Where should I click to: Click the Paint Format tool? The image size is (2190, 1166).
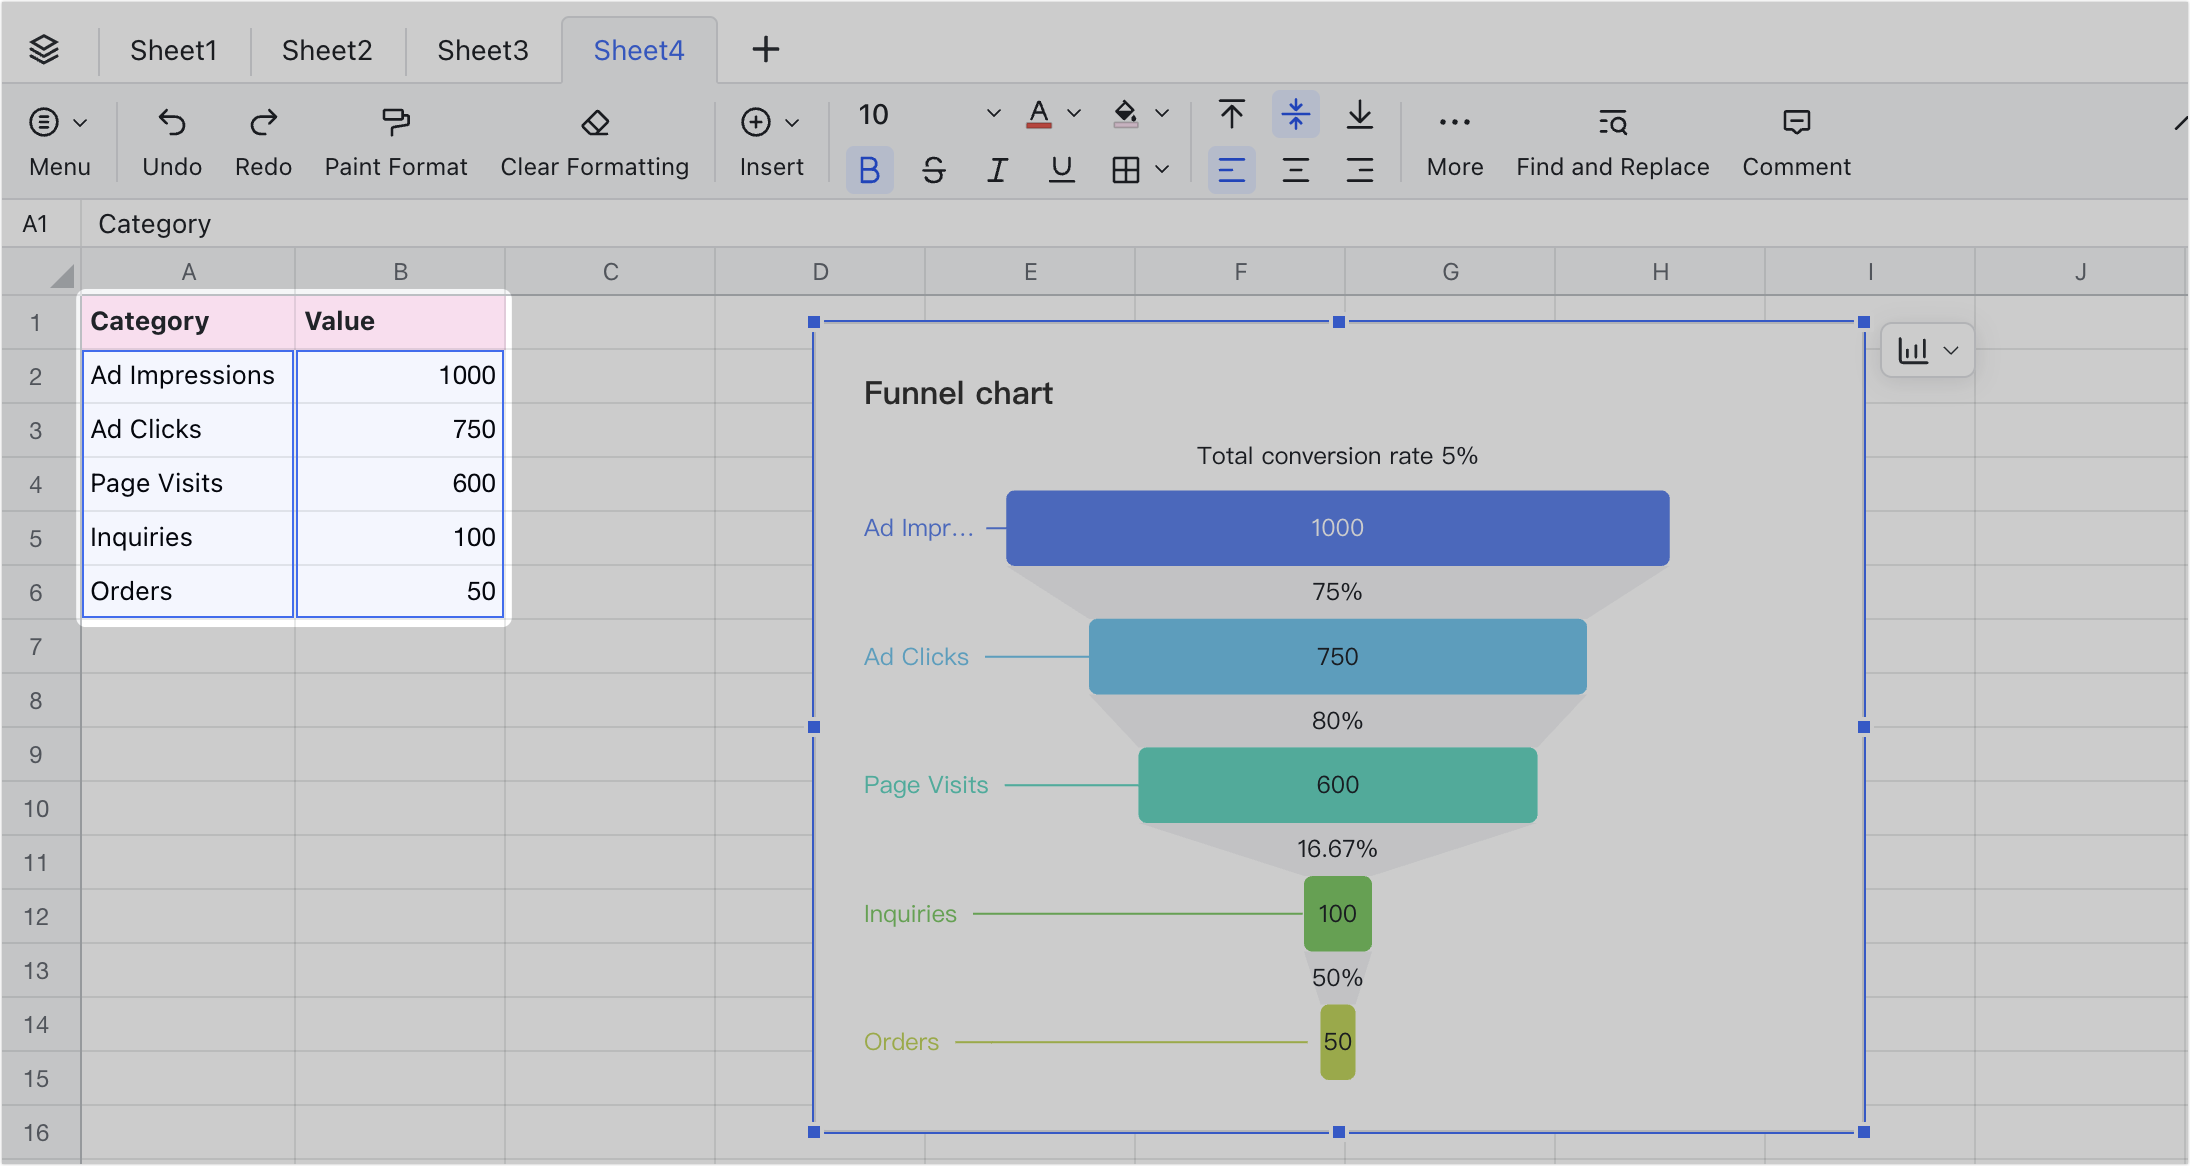(396, 140)
